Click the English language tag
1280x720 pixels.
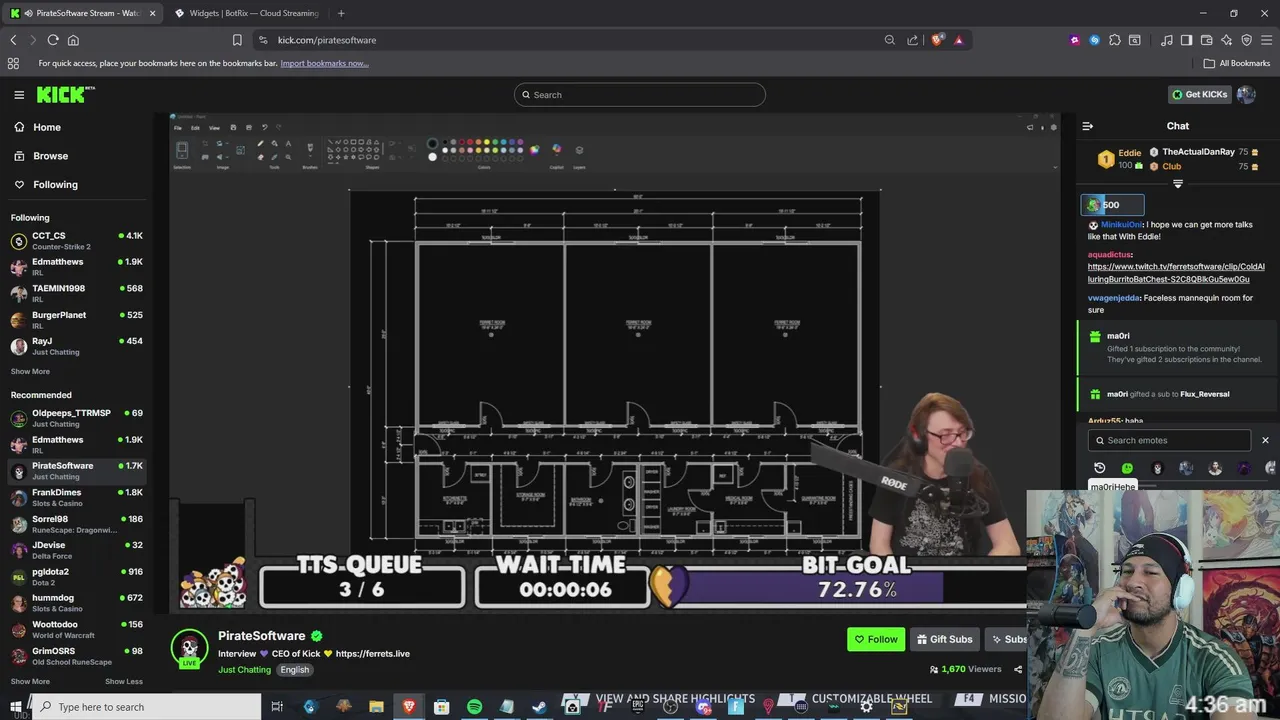coord(294,670)
